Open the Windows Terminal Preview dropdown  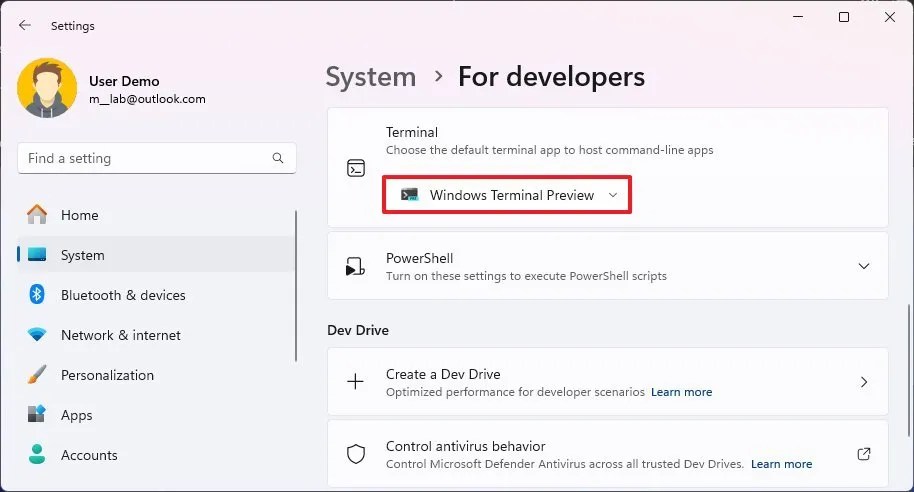507,195
